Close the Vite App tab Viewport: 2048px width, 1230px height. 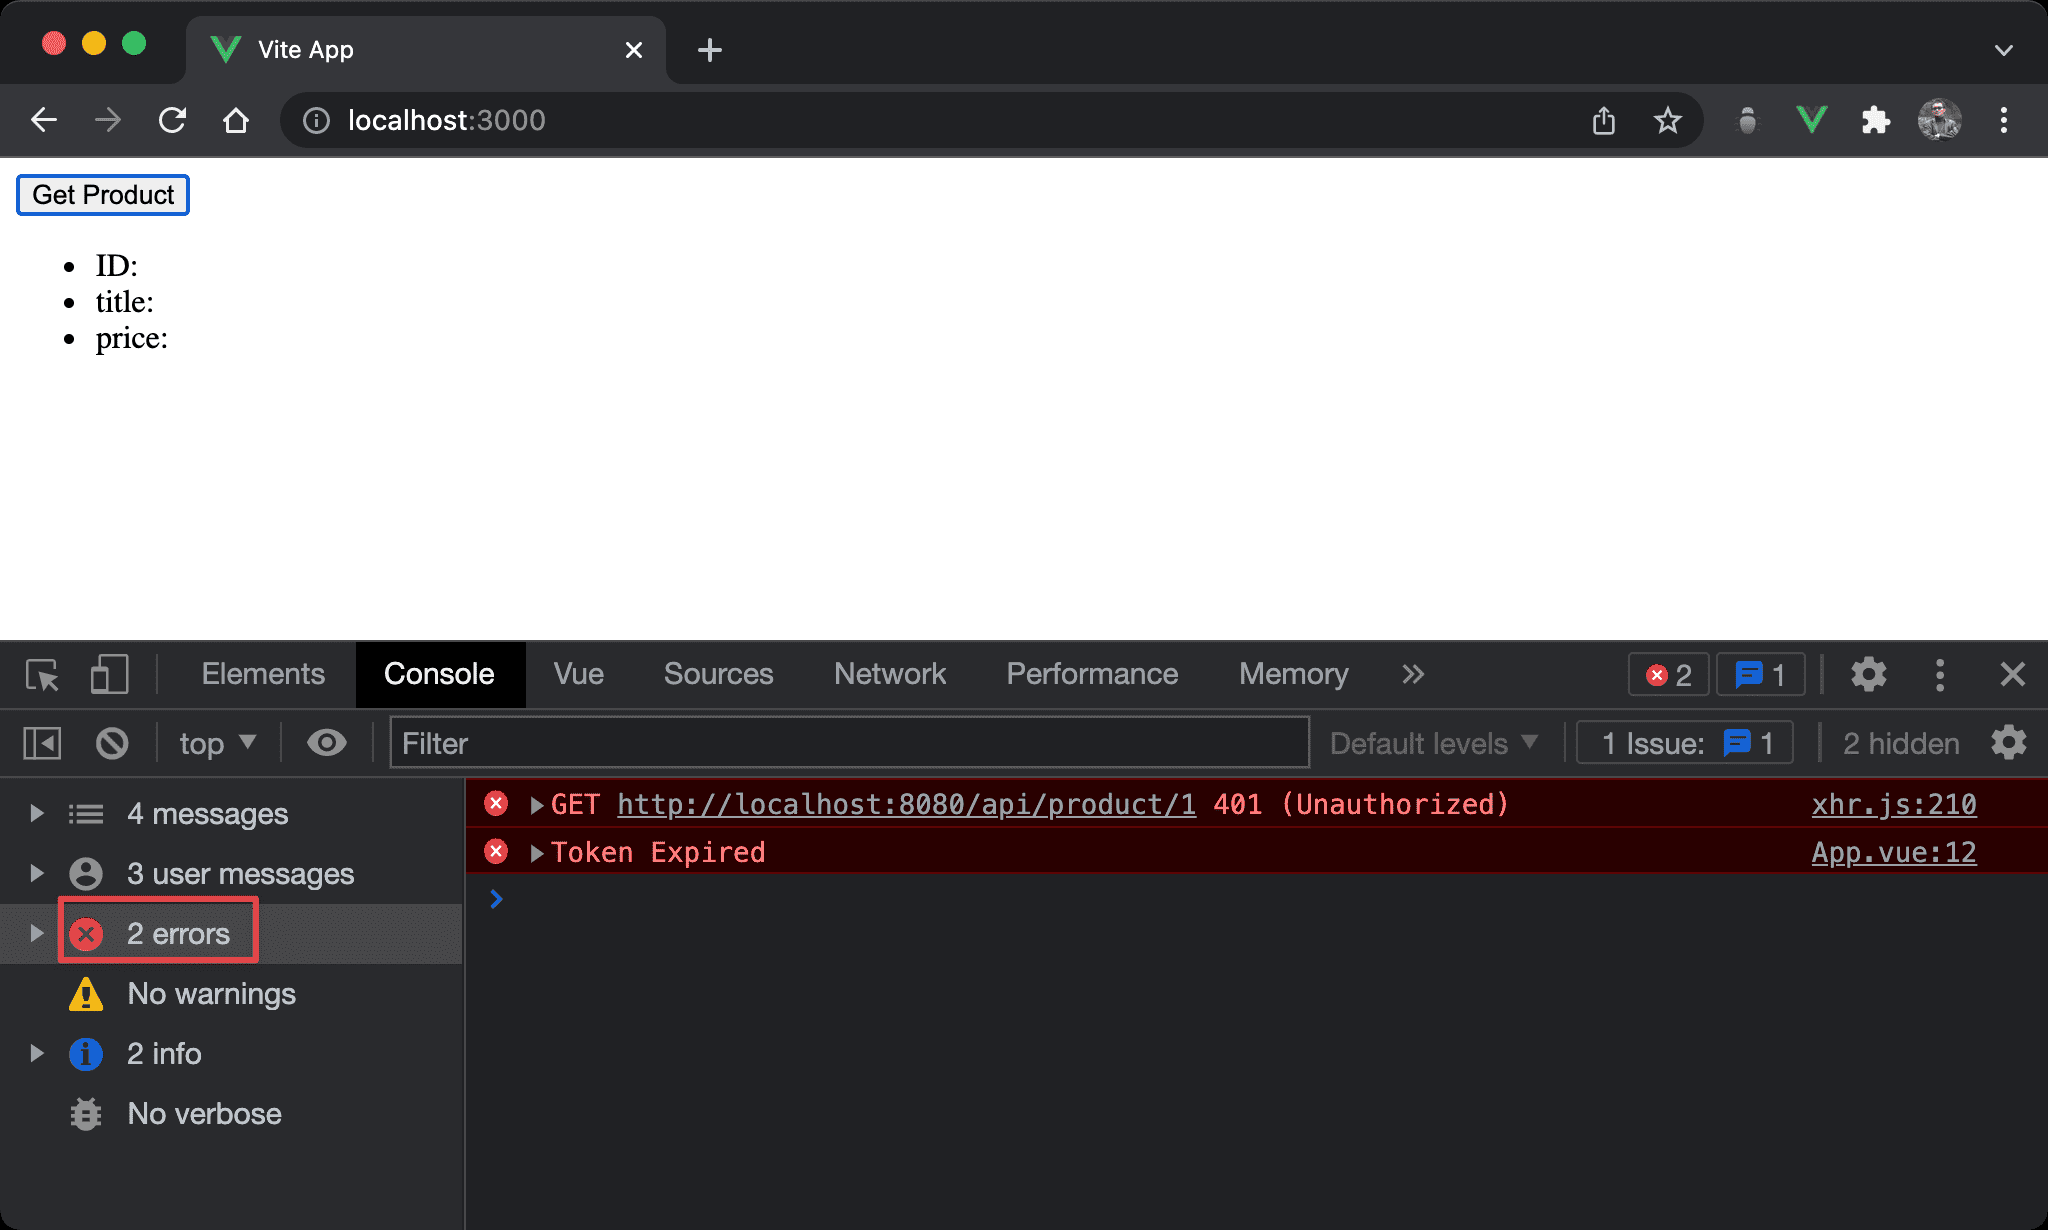(x=634, y=50)
